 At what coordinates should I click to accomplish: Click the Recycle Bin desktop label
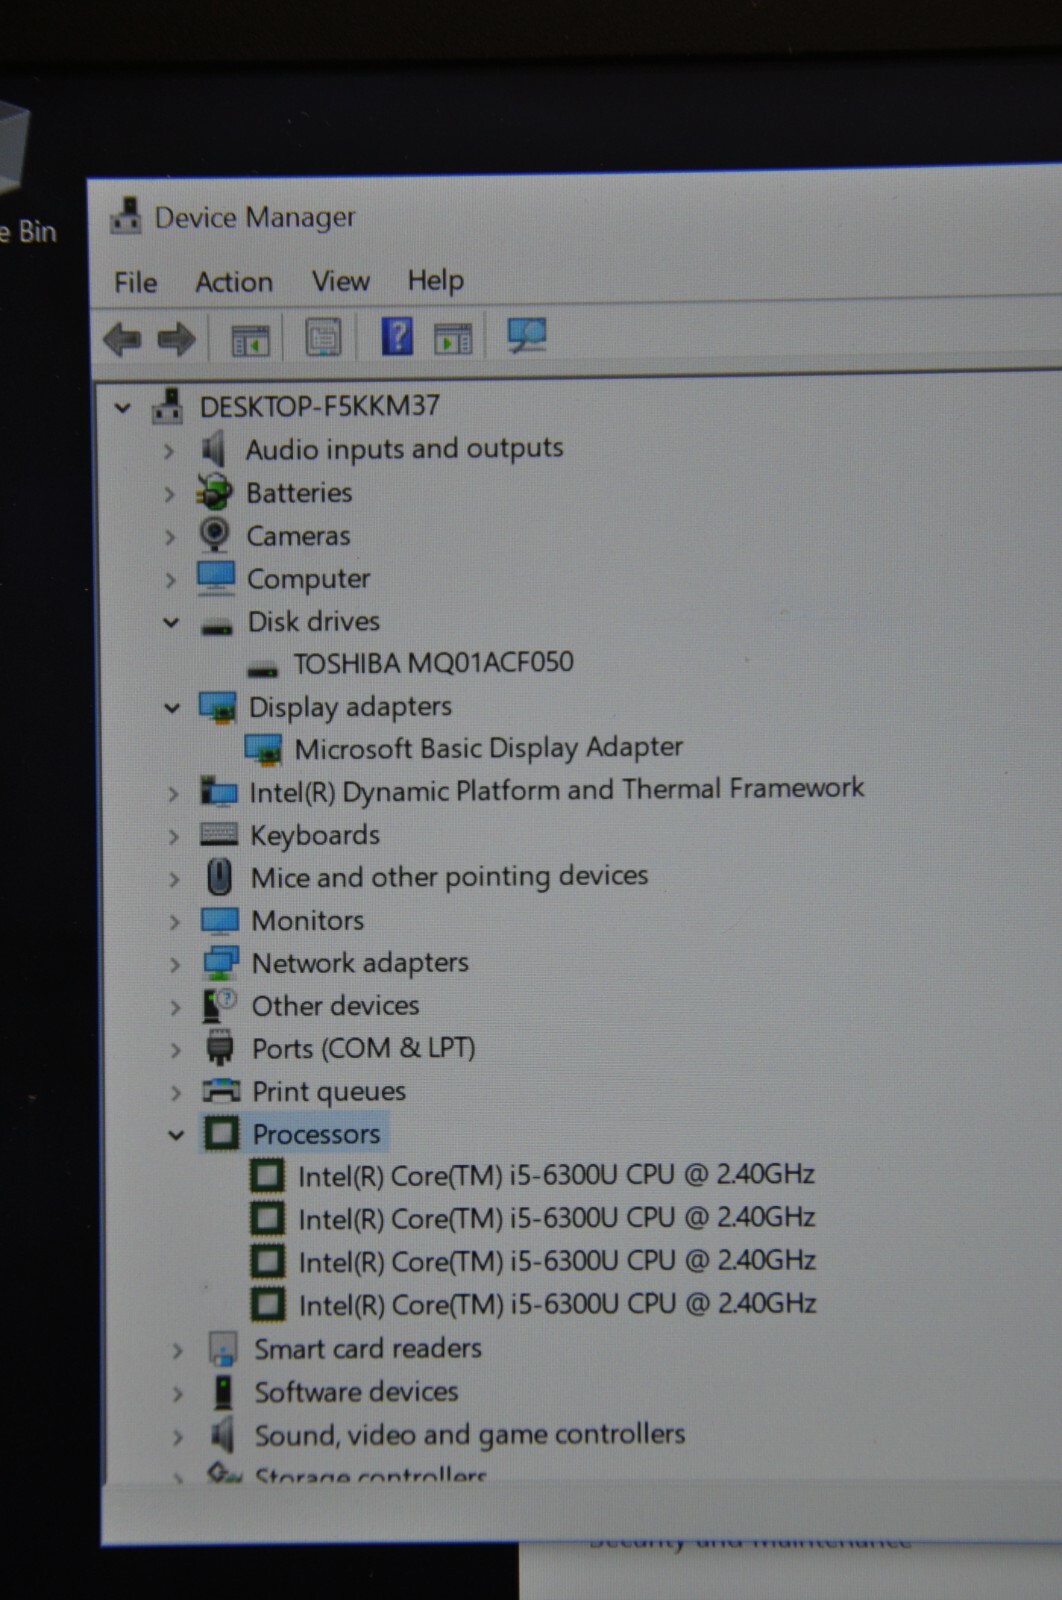click(x=29, y=233)
